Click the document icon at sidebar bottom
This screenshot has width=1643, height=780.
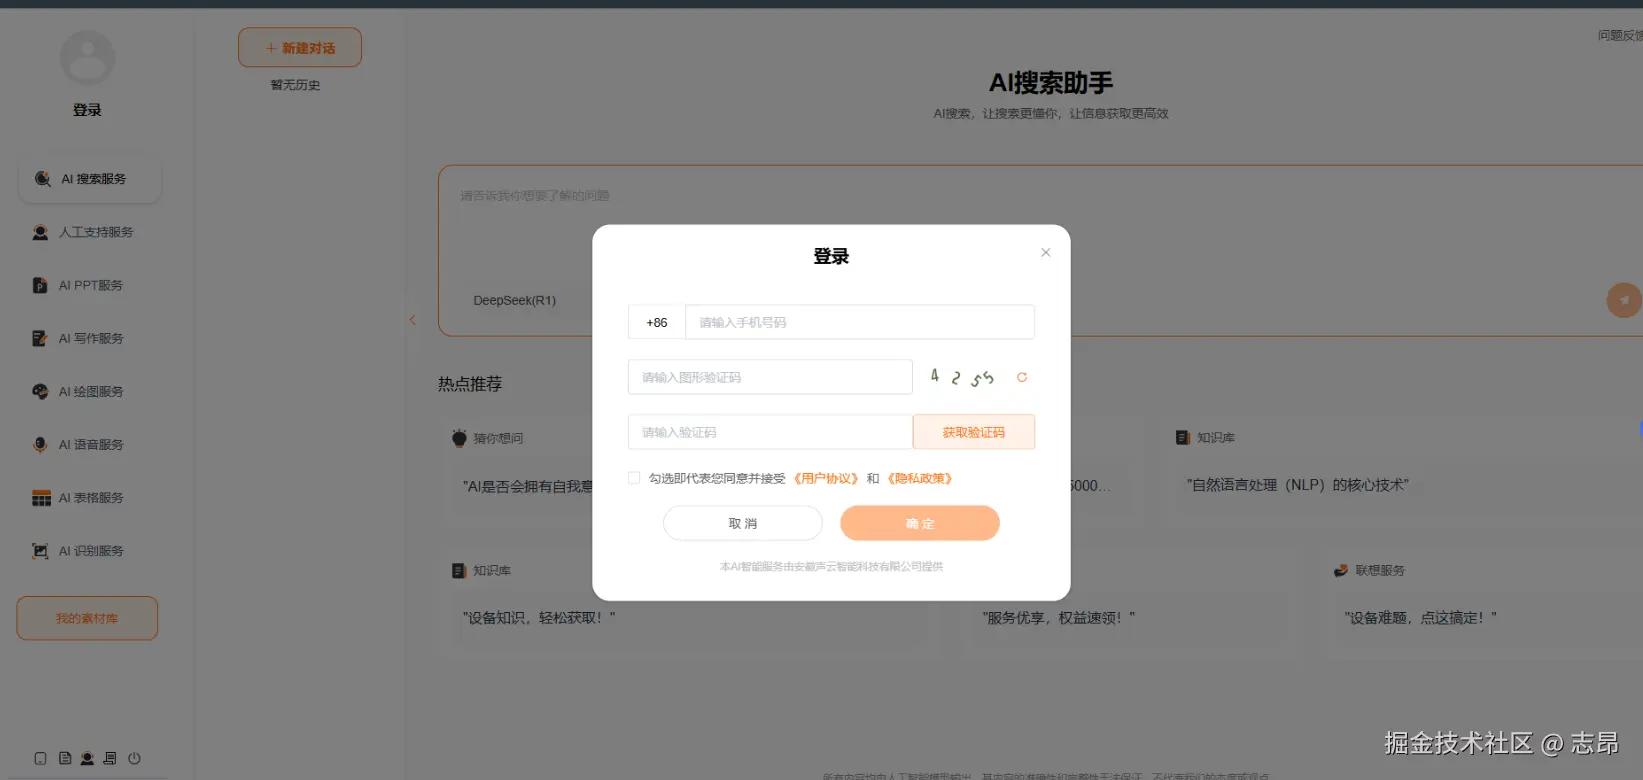(x=64, y=758)
